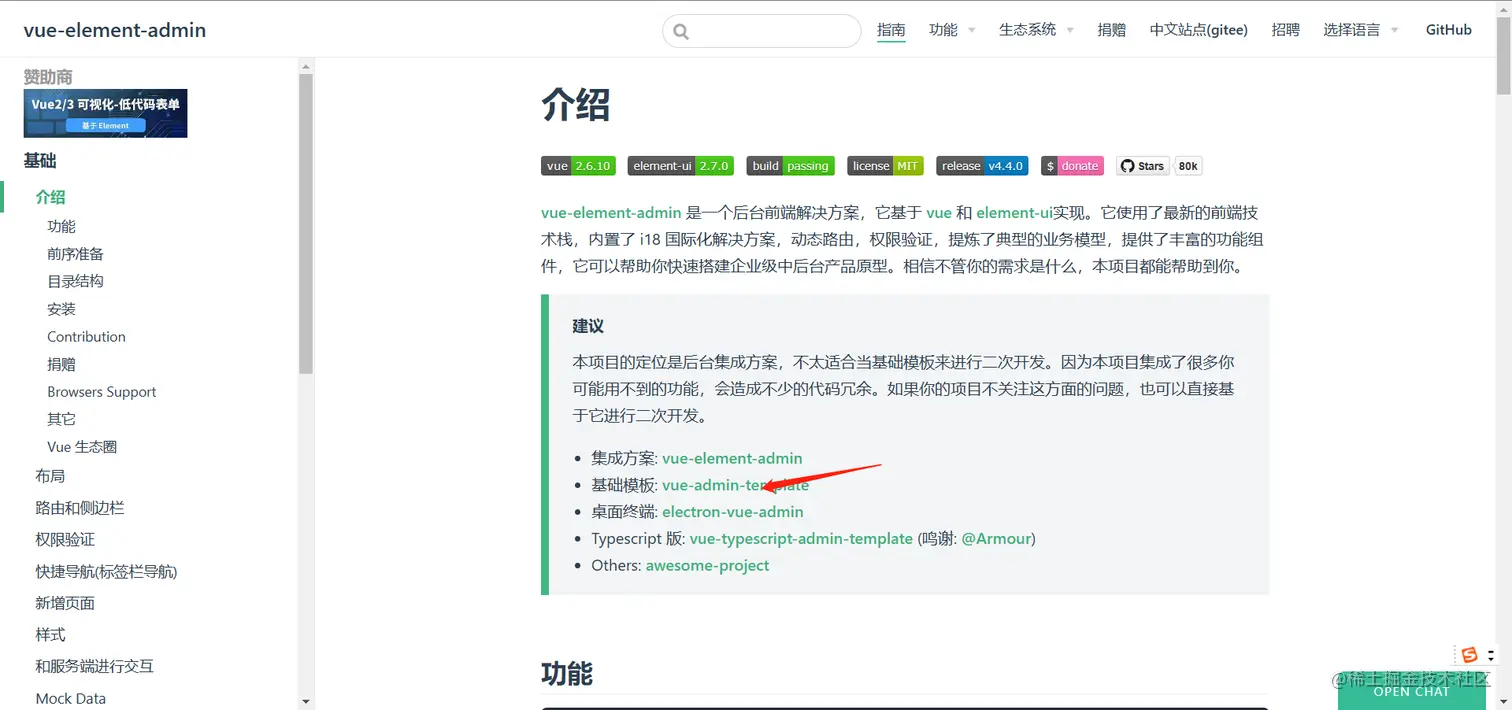Click the sidebar scrollbar thumb

306,223
